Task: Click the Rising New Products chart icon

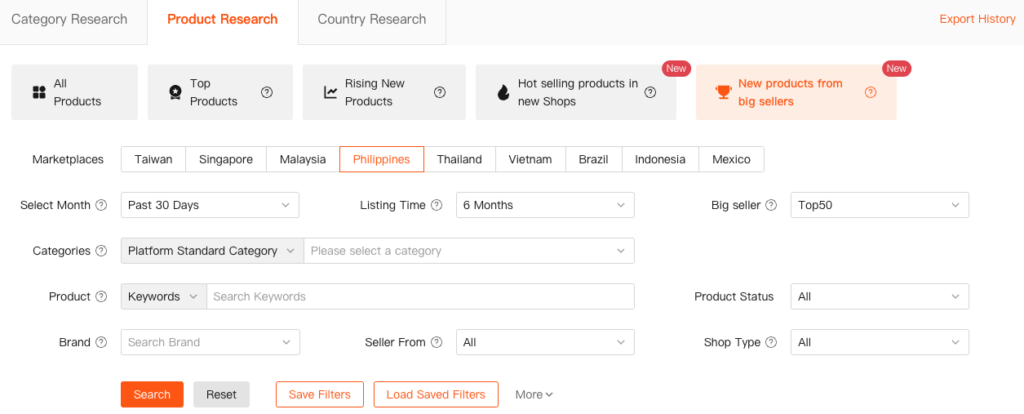Action: [330, 93]
